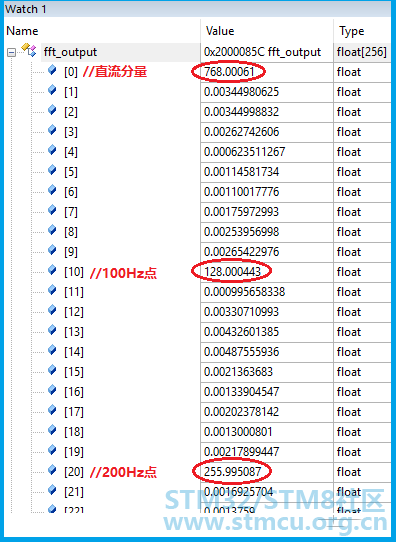
Task: Click the blue diamond icon of element [9]
Action: [52, 250]
